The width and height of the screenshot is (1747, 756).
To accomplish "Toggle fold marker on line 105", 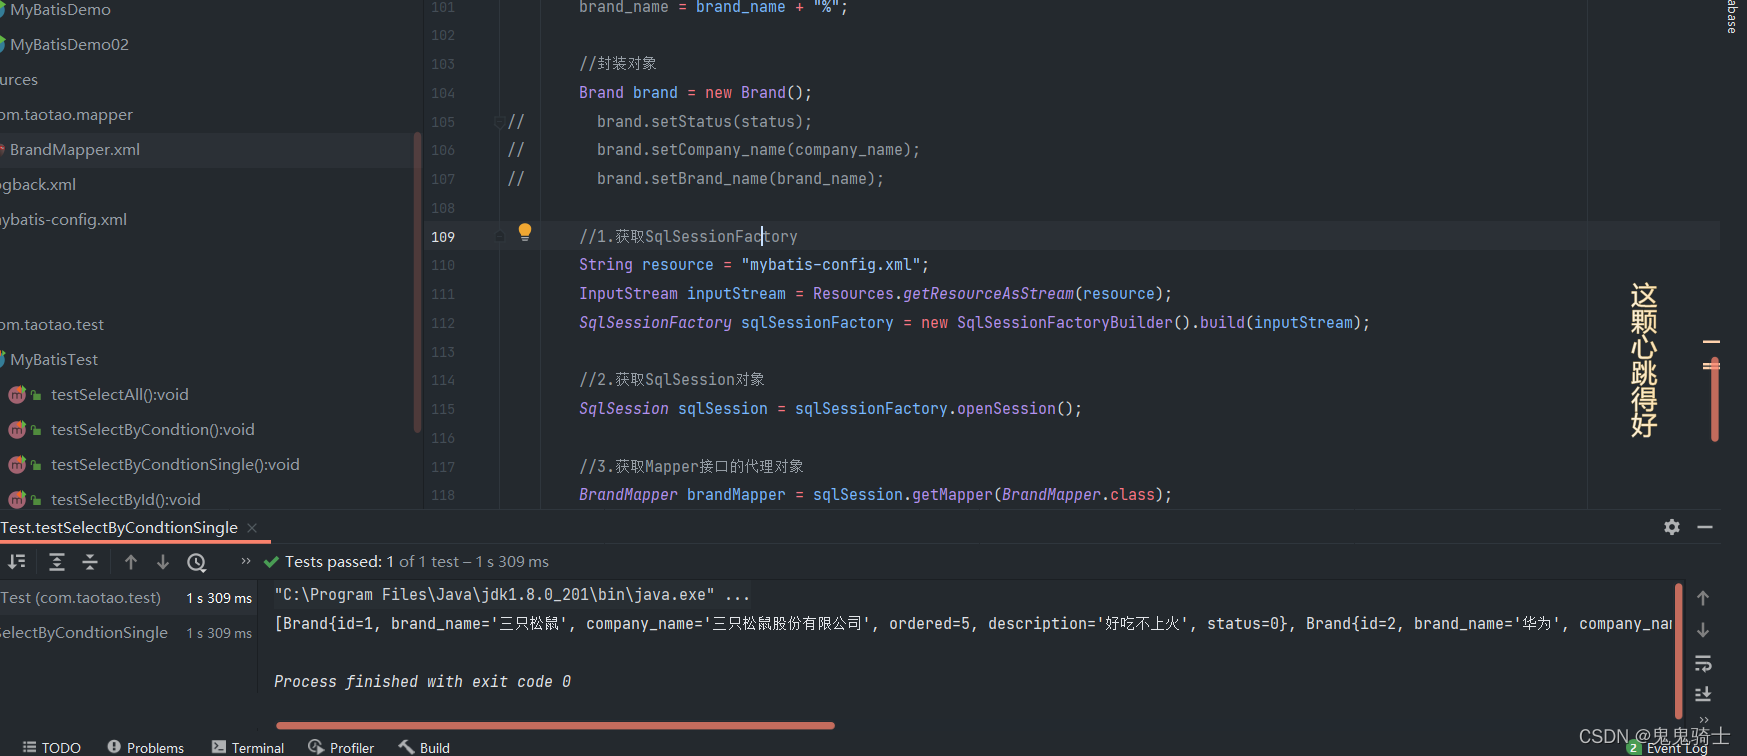I will pos(498,122).
